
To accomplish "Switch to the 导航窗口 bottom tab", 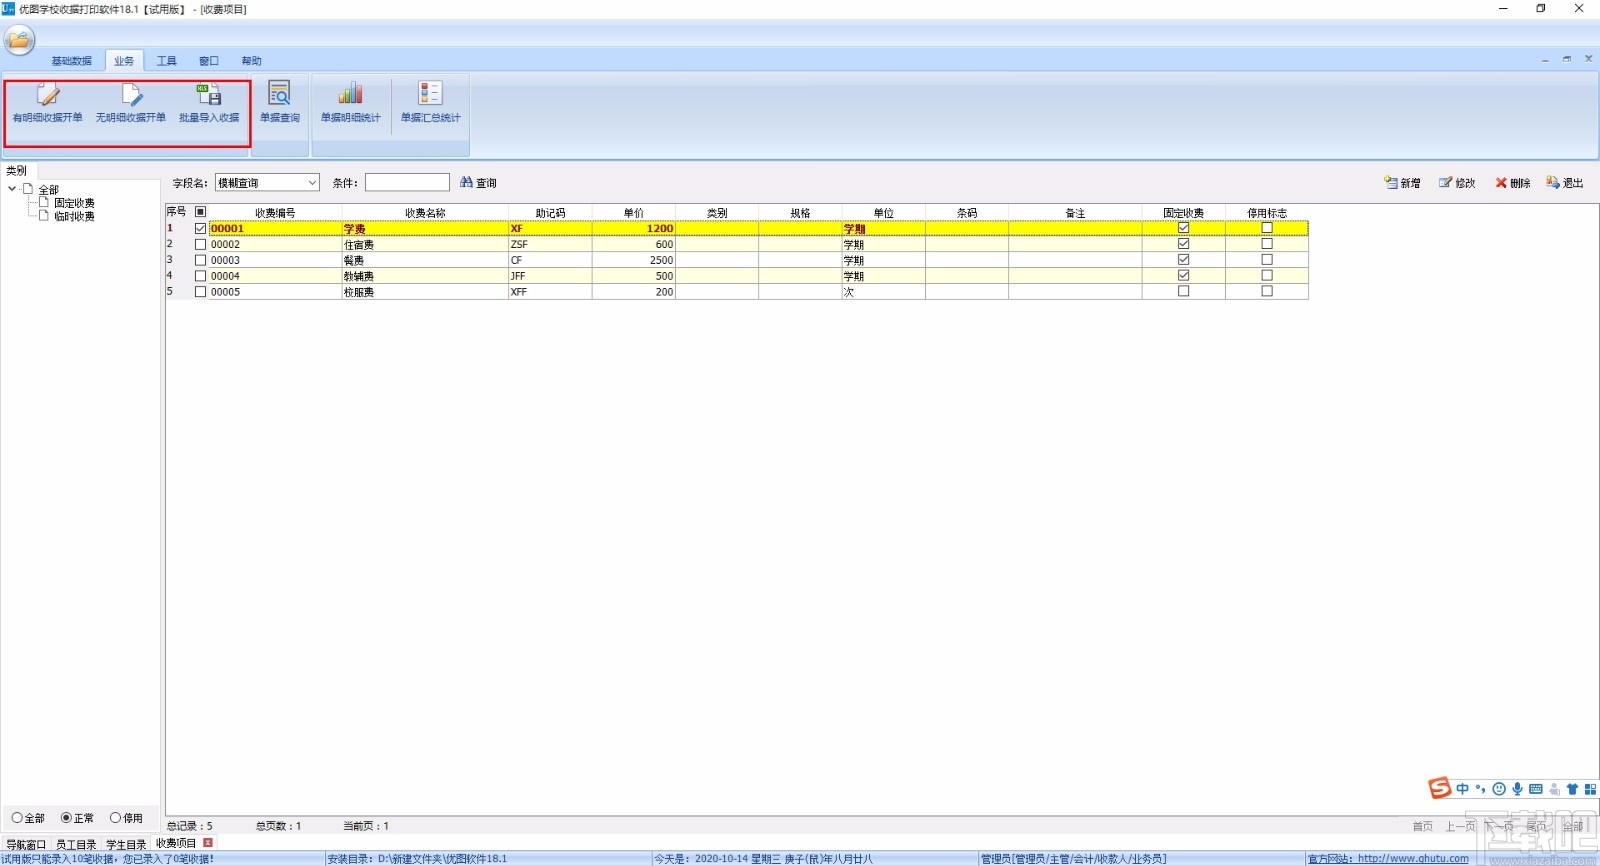I will pos(26,845).
